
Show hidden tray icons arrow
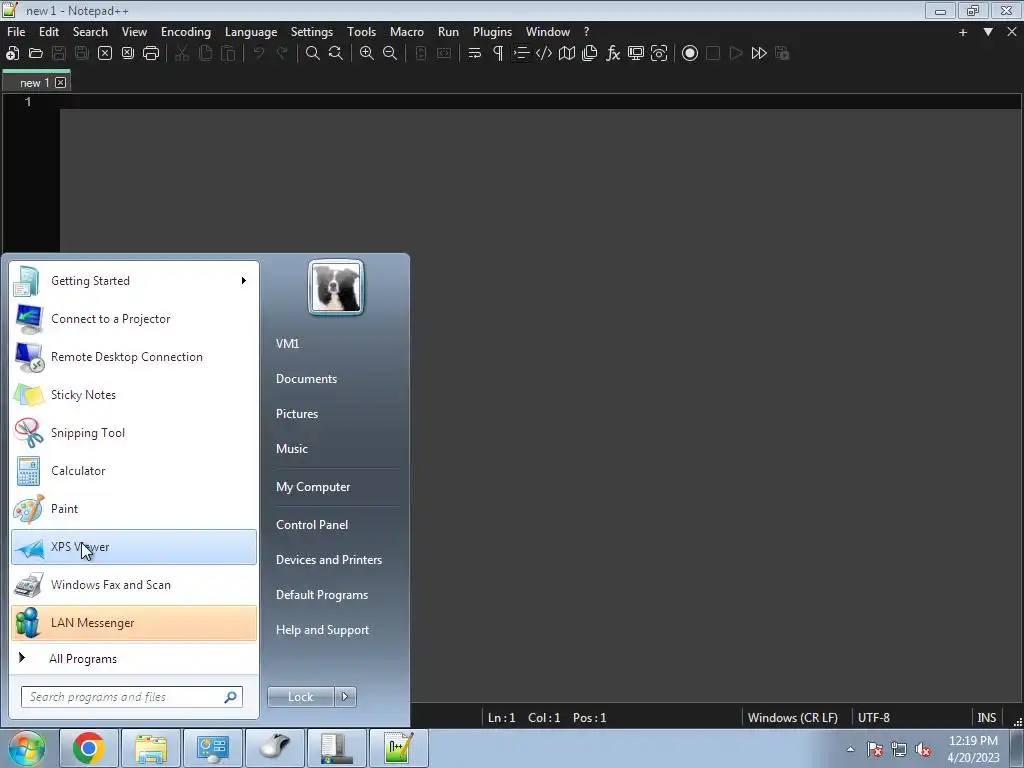pyautogui.click(x=850, y=749)
